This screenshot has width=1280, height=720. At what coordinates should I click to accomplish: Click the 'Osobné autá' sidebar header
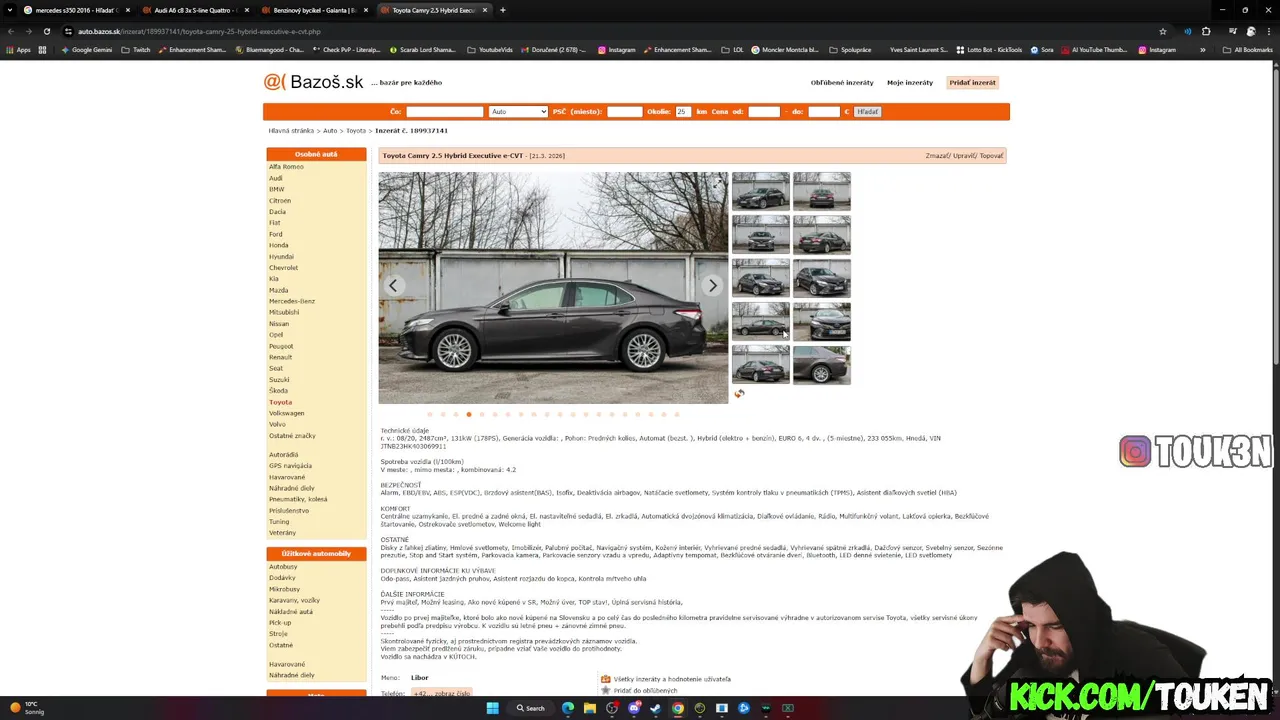316,154
